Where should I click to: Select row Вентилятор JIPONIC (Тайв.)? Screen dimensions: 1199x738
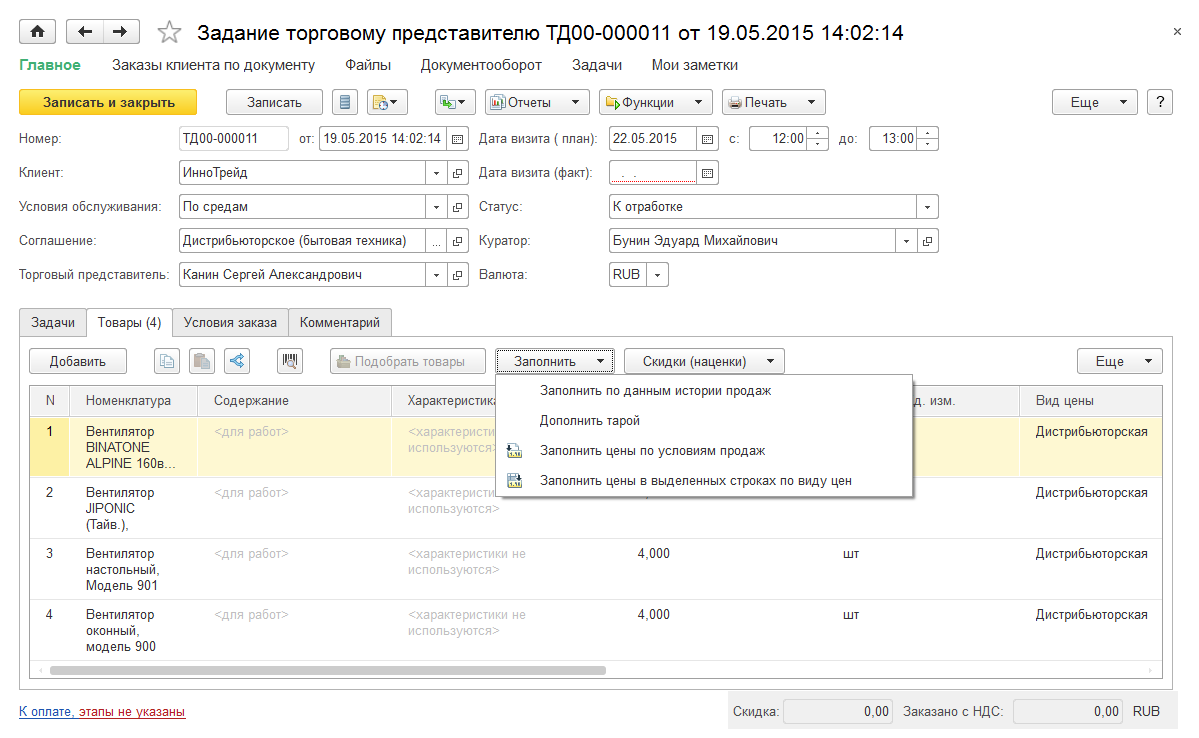596,509
